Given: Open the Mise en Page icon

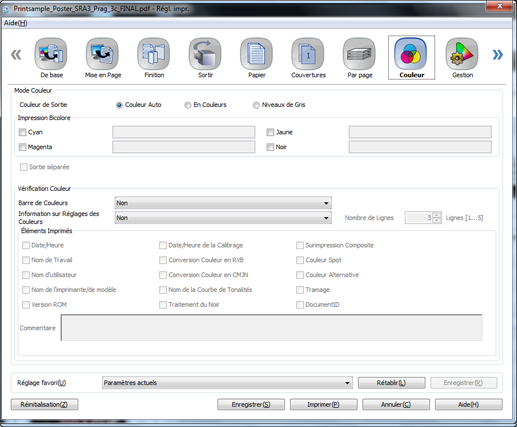Looking at the screenshot, I should [102, 54].
